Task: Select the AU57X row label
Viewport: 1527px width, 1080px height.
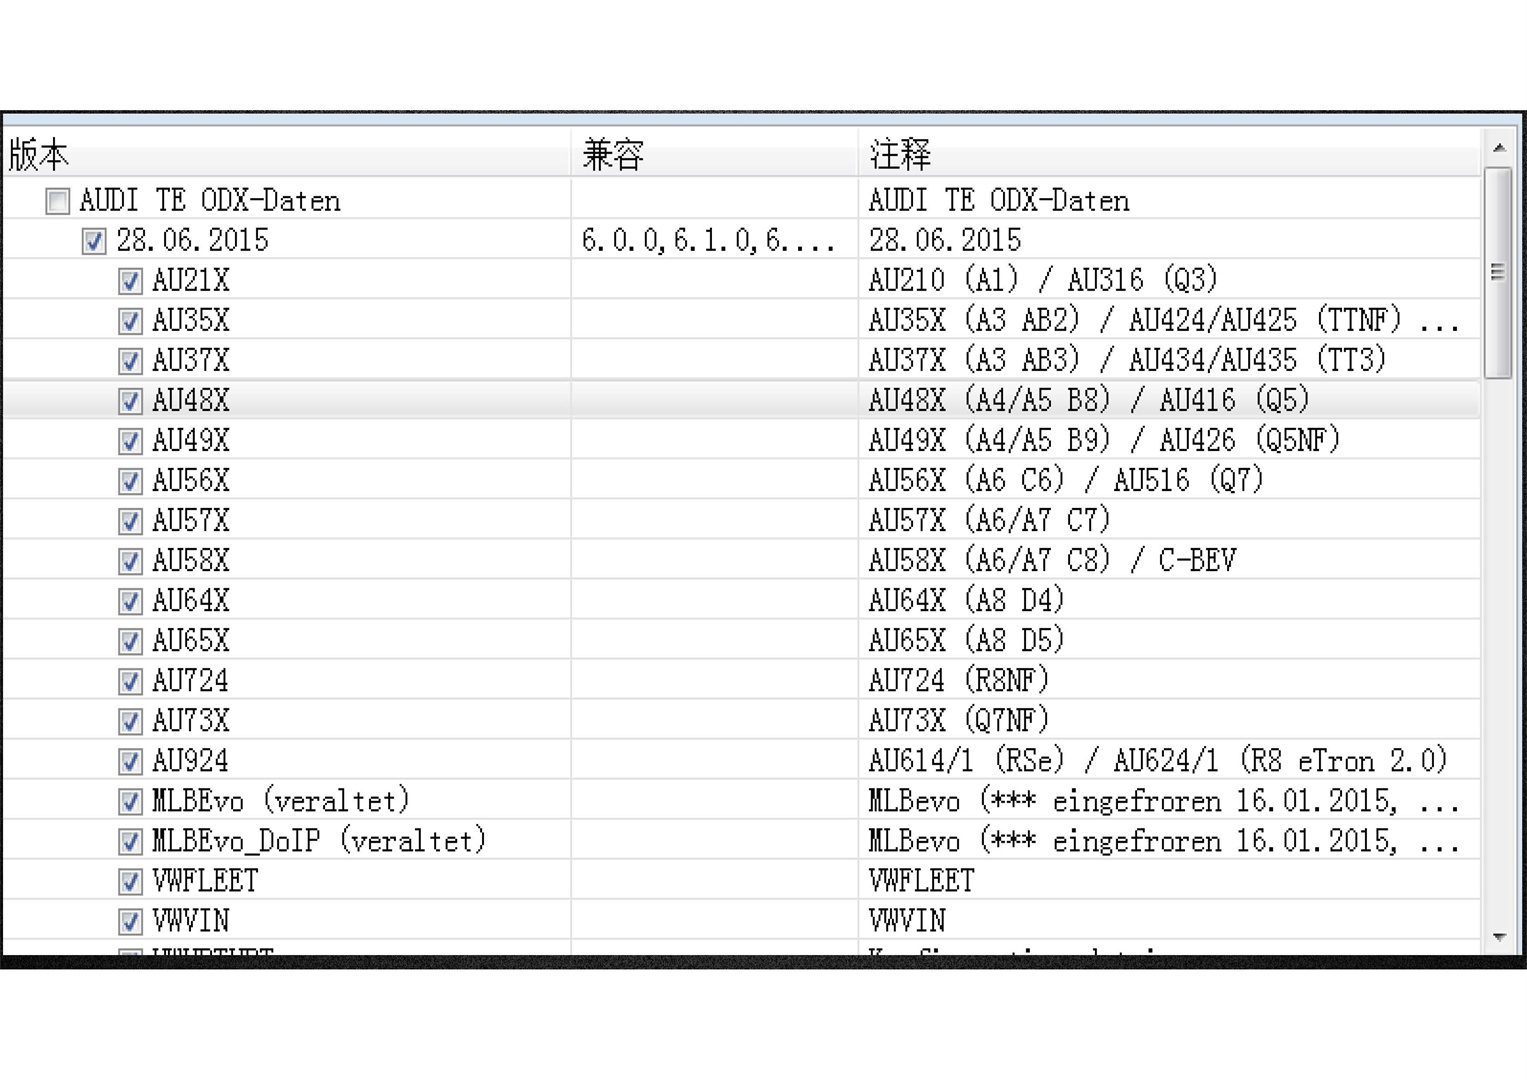Action: 191,521
